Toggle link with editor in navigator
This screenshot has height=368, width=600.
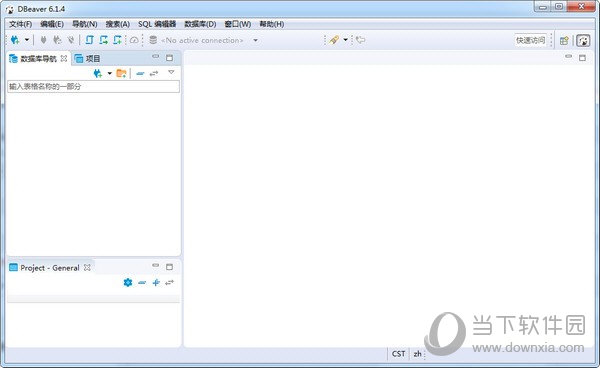pos(154,73)
